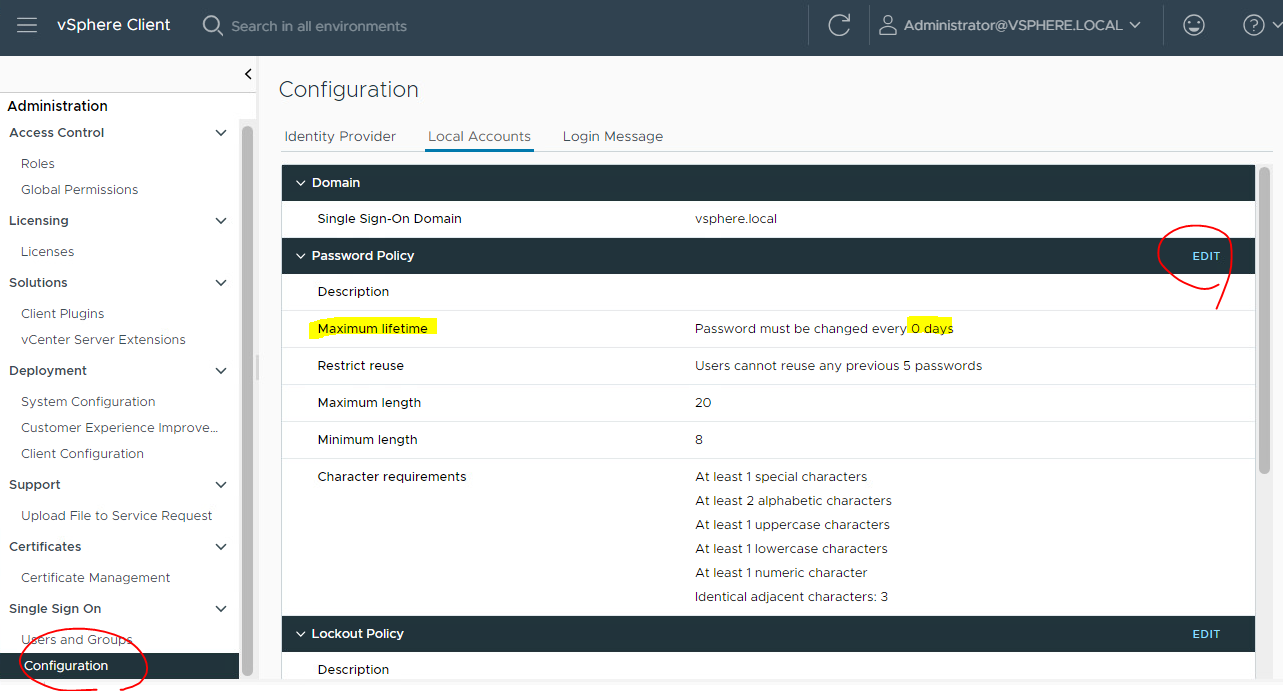Click the Character requirements label

point(392,477)
